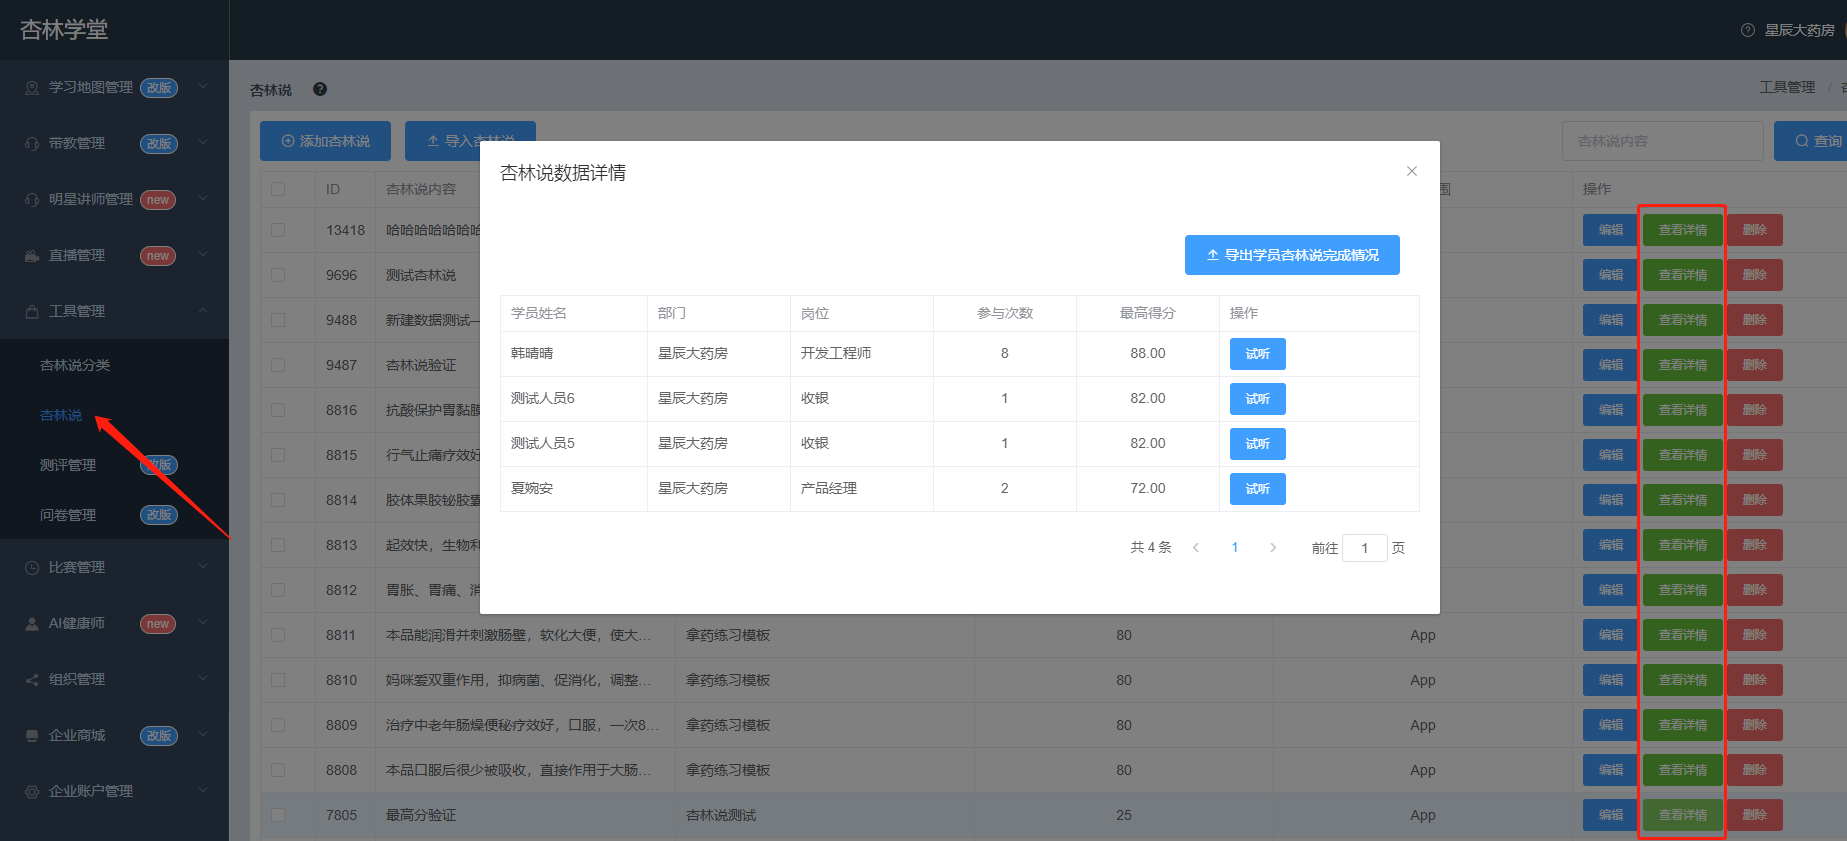This screenshot has height=841, width=1847.
Task: Click 试听 for 韩晴晴
Action: pos(1258,354)
